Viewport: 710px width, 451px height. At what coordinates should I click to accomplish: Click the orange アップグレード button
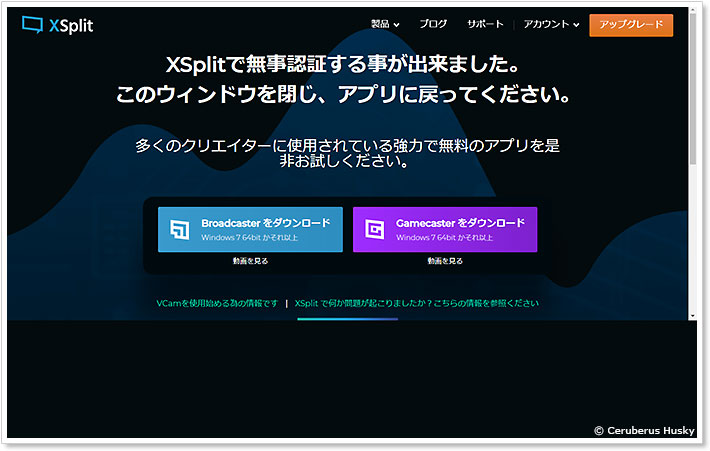[x=631, y=25]
